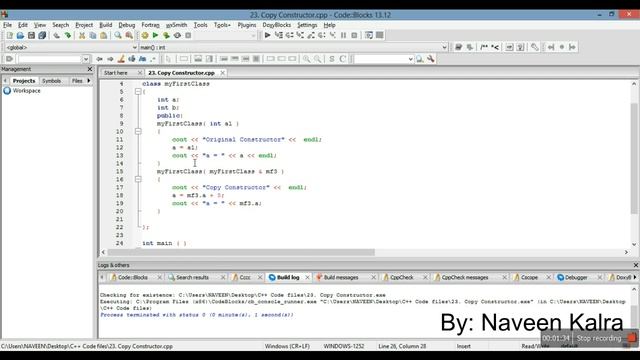The height and width of the screenshot is (360, 640).
Task: Click the Windows (CR+LF) status bar entry
Action: pos(287,346)
